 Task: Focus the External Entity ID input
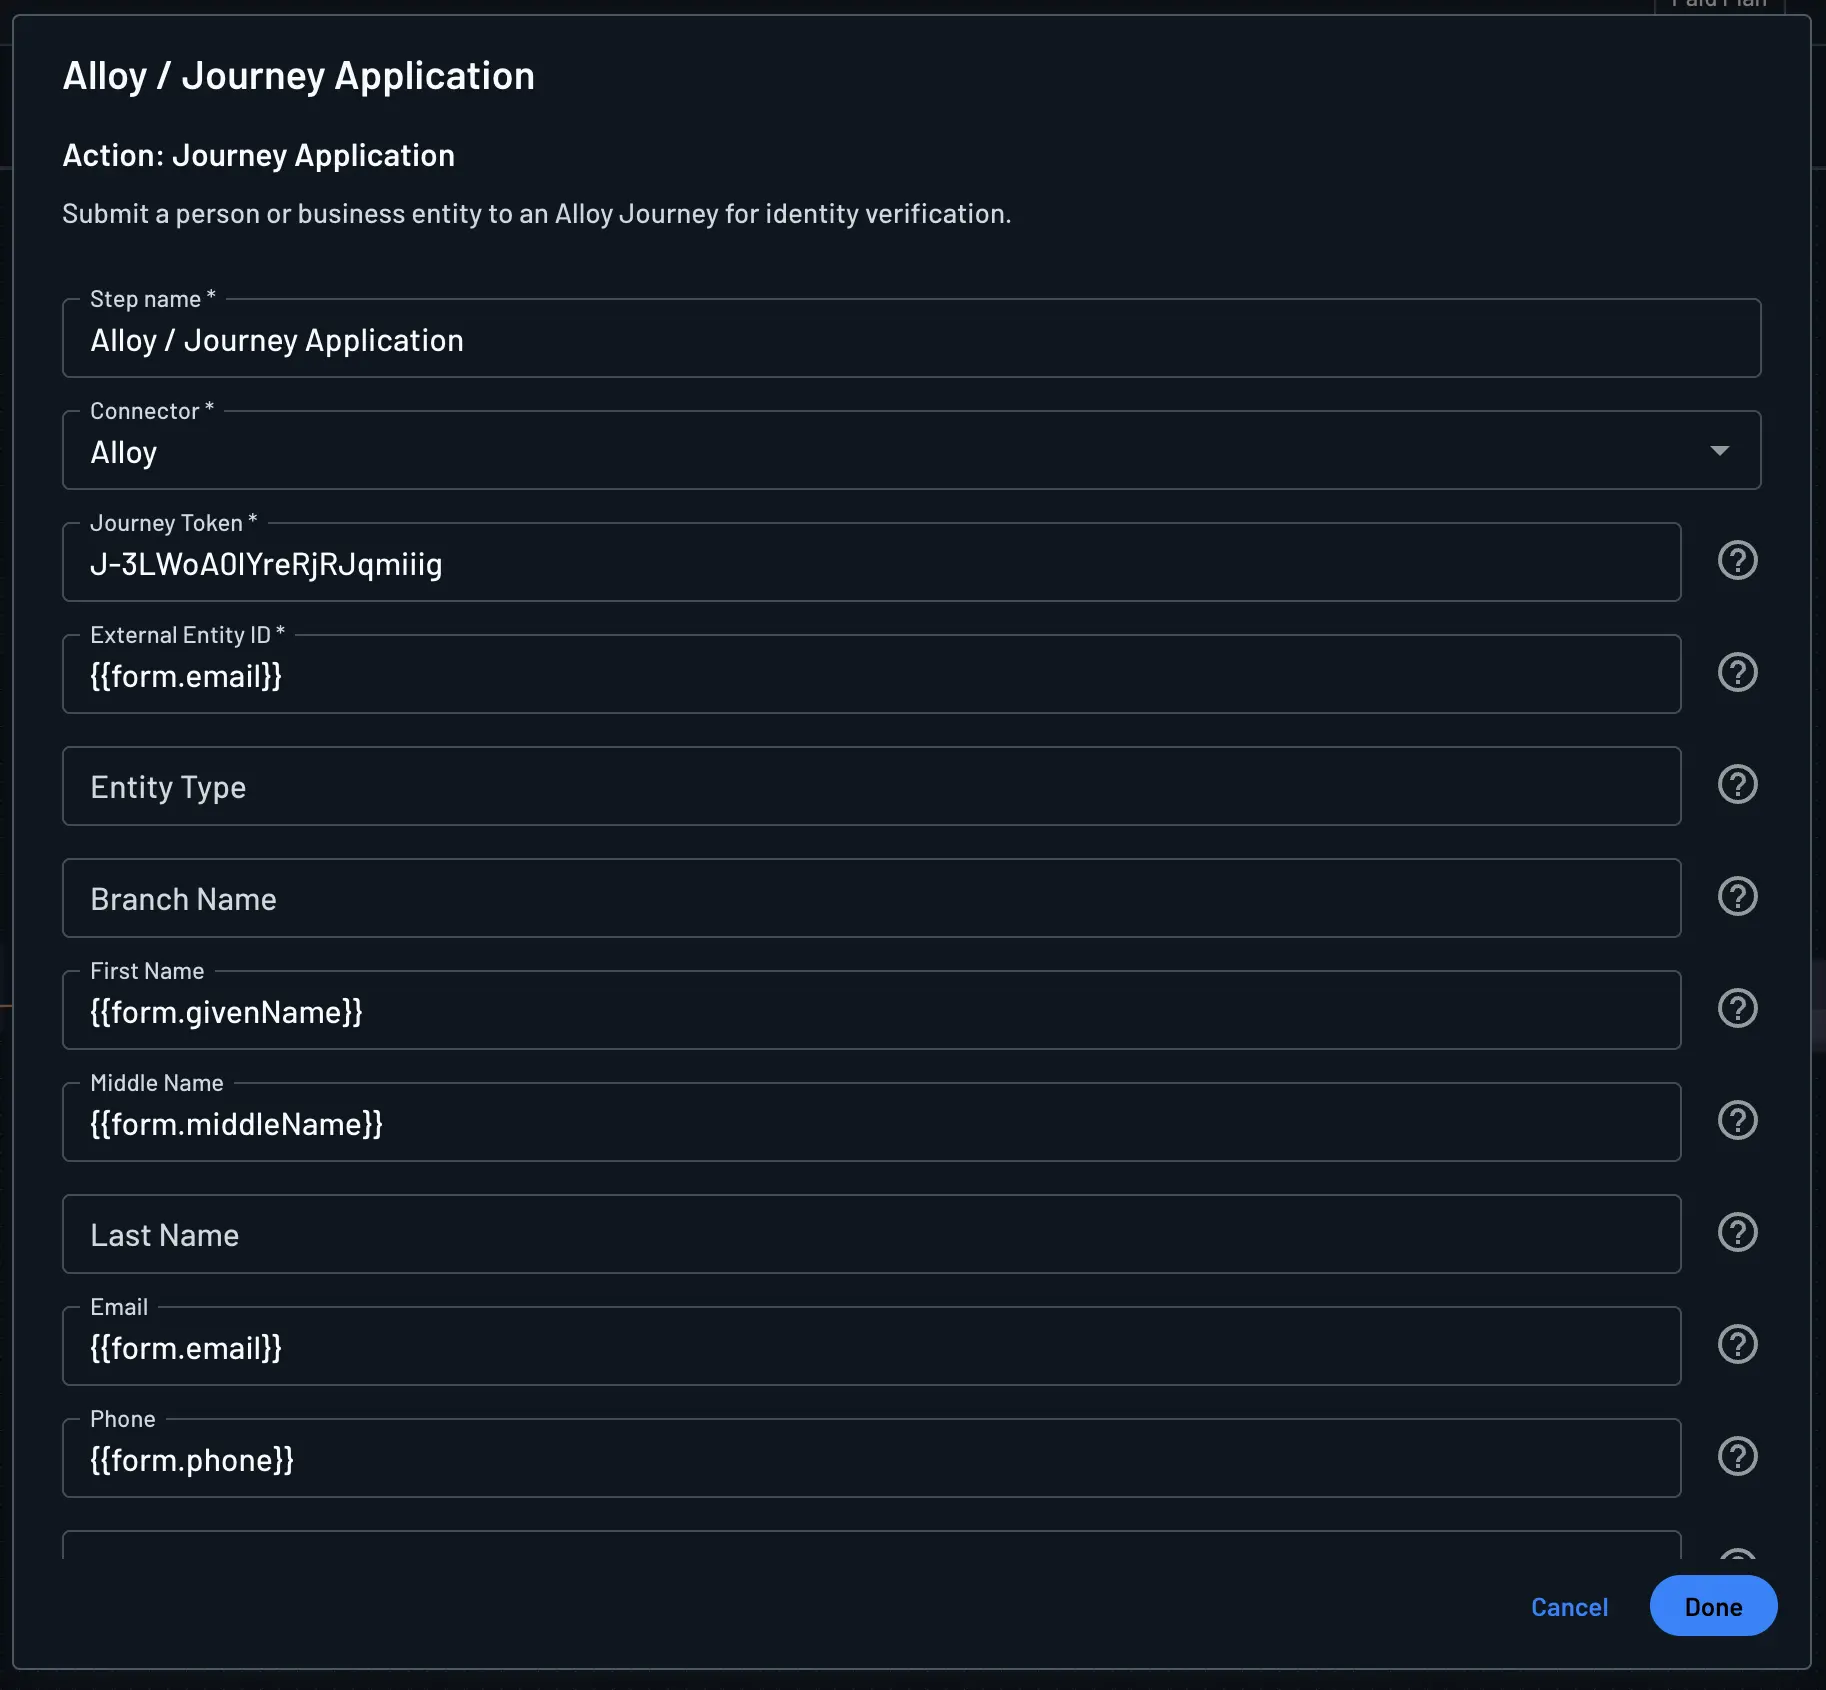pyautogui.click(x=871, y=674)
